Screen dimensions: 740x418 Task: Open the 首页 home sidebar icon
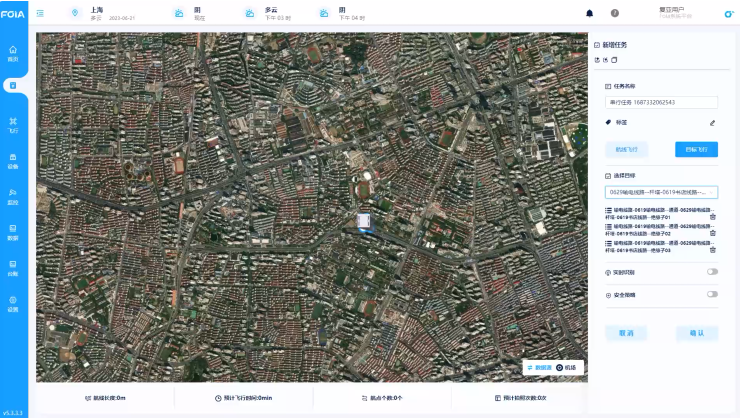click(13, 53)
